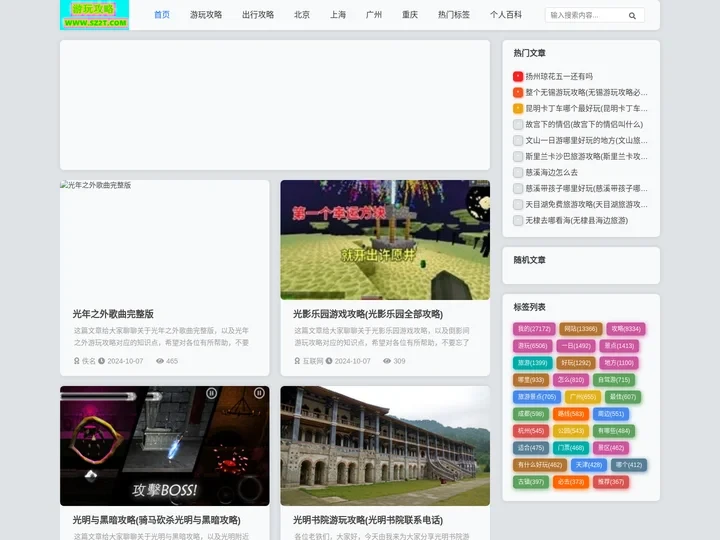Image resolution: width=720 pixels, height=540 pixels.
Task: Select the 攻略(8334) tag
Action: coord(625,329)
